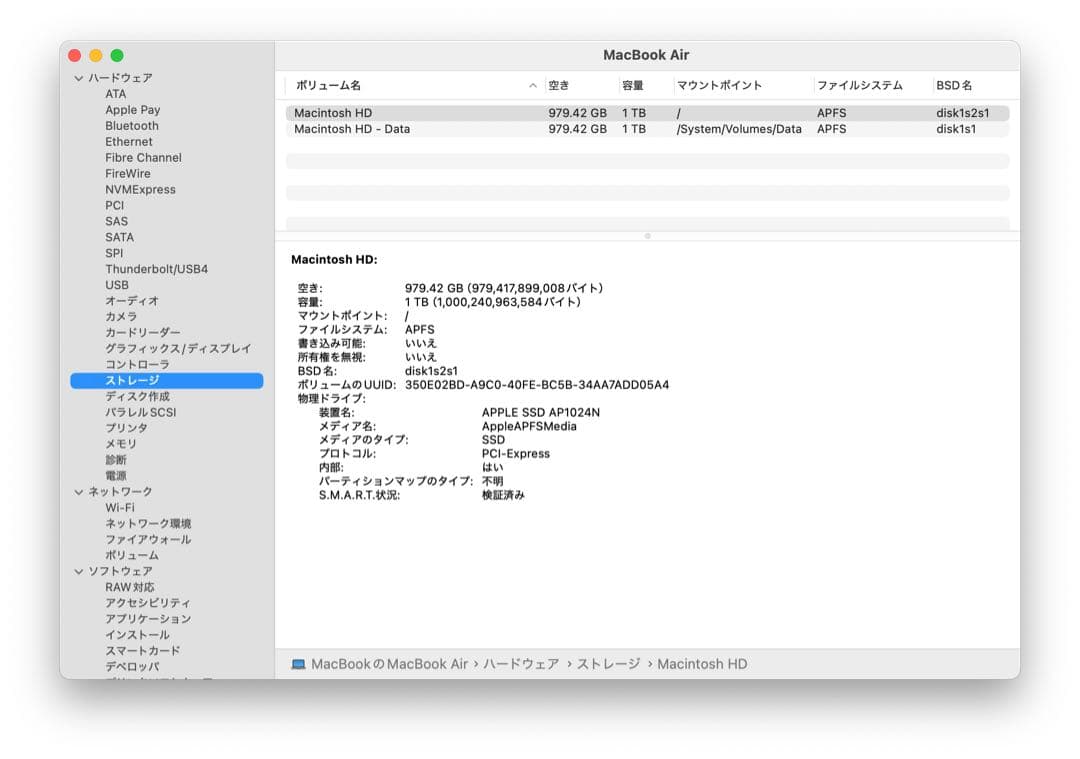Open NVMExpress details
The height and width of the screenshot is (759, 1080).
coord(141,189)
